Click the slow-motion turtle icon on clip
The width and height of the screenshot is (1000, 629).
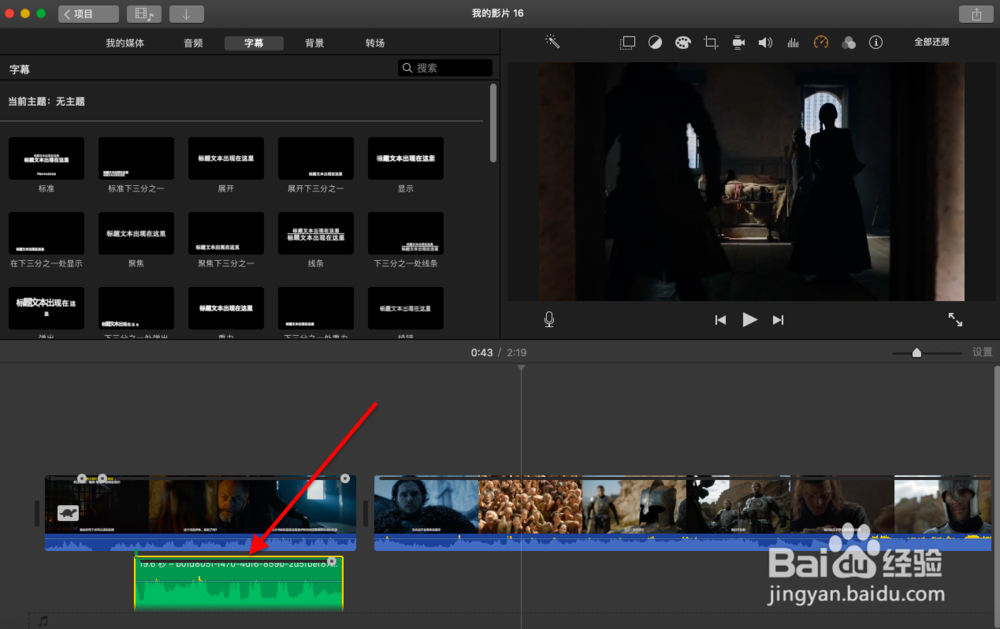[x=68, y=512]
